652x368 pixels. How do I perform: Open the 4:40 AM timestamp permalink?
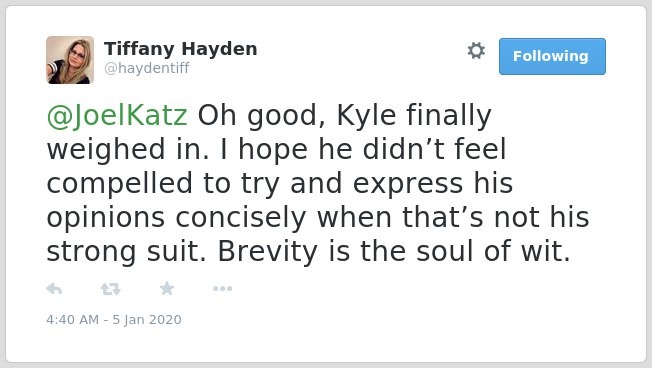click(x=72, y=320)
